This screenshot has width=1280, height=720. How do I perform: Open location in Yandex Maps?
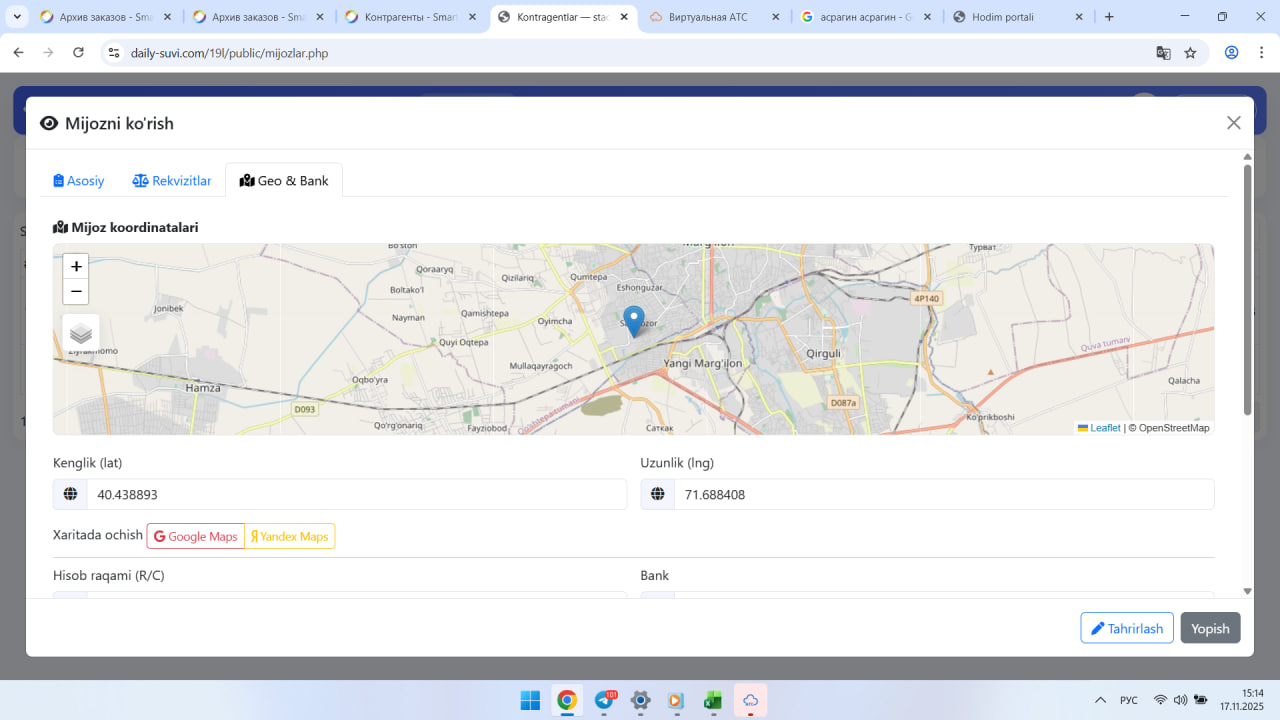tap(289, 537)
